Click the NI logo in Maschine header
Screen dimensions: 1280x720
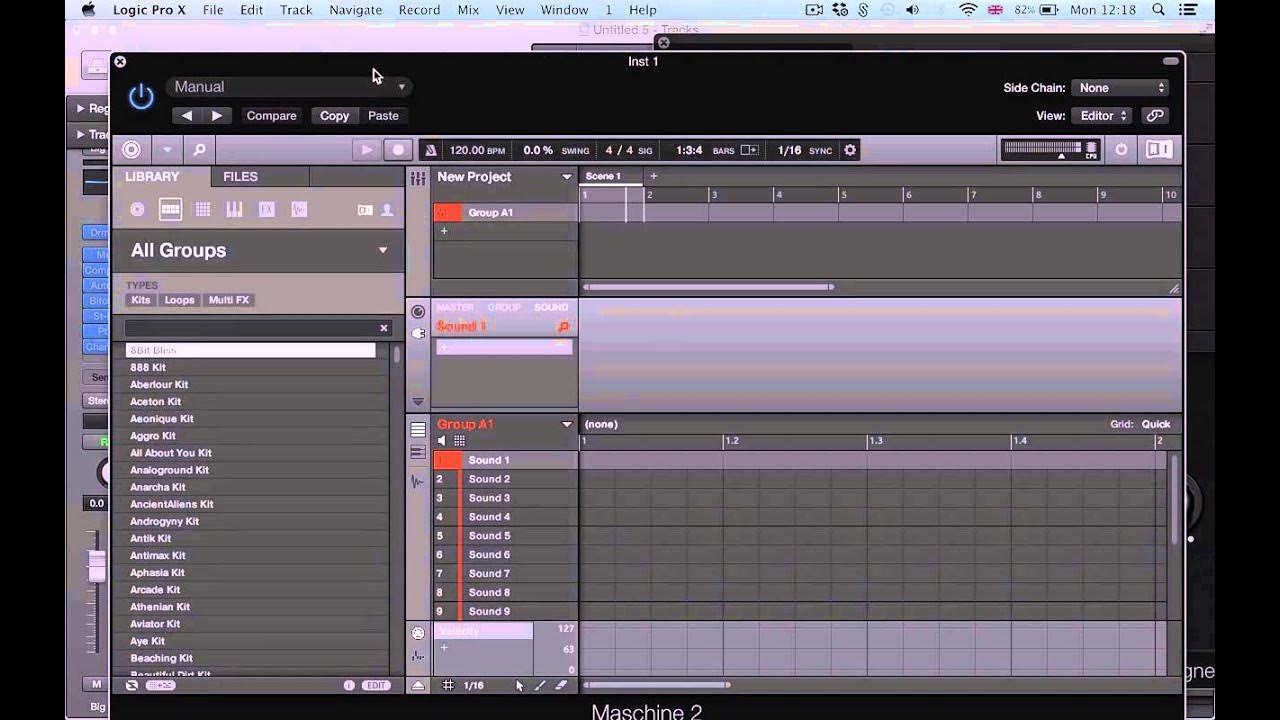click(x=1158, y=150)
